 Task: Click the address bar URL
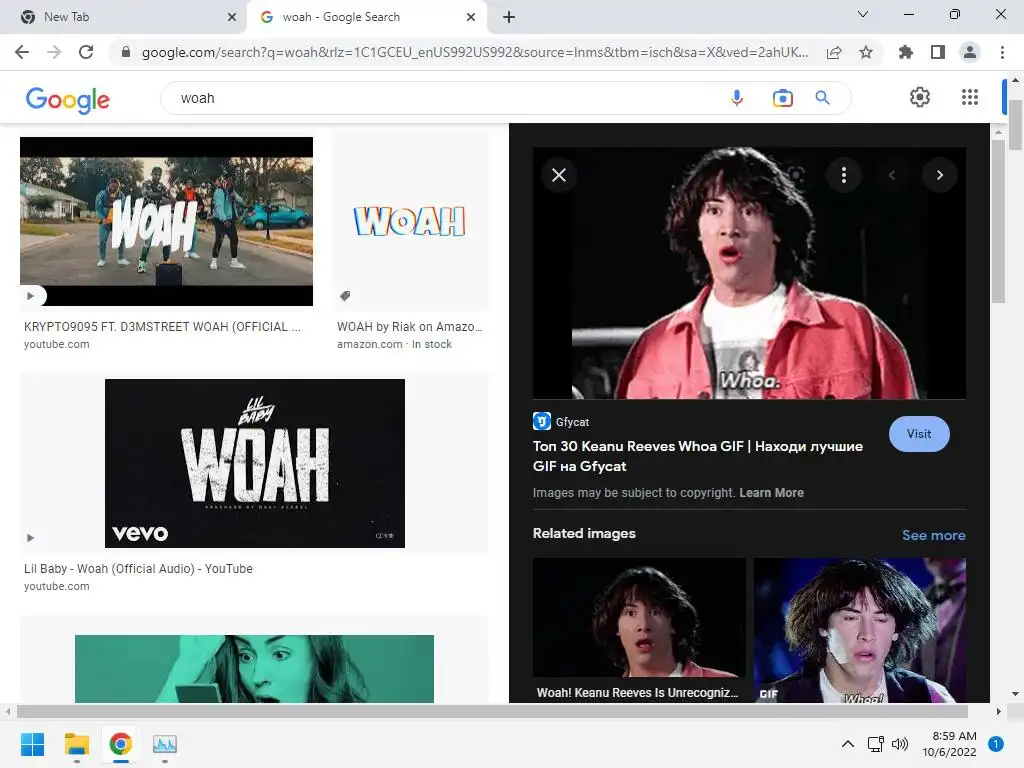click(475, 52)
